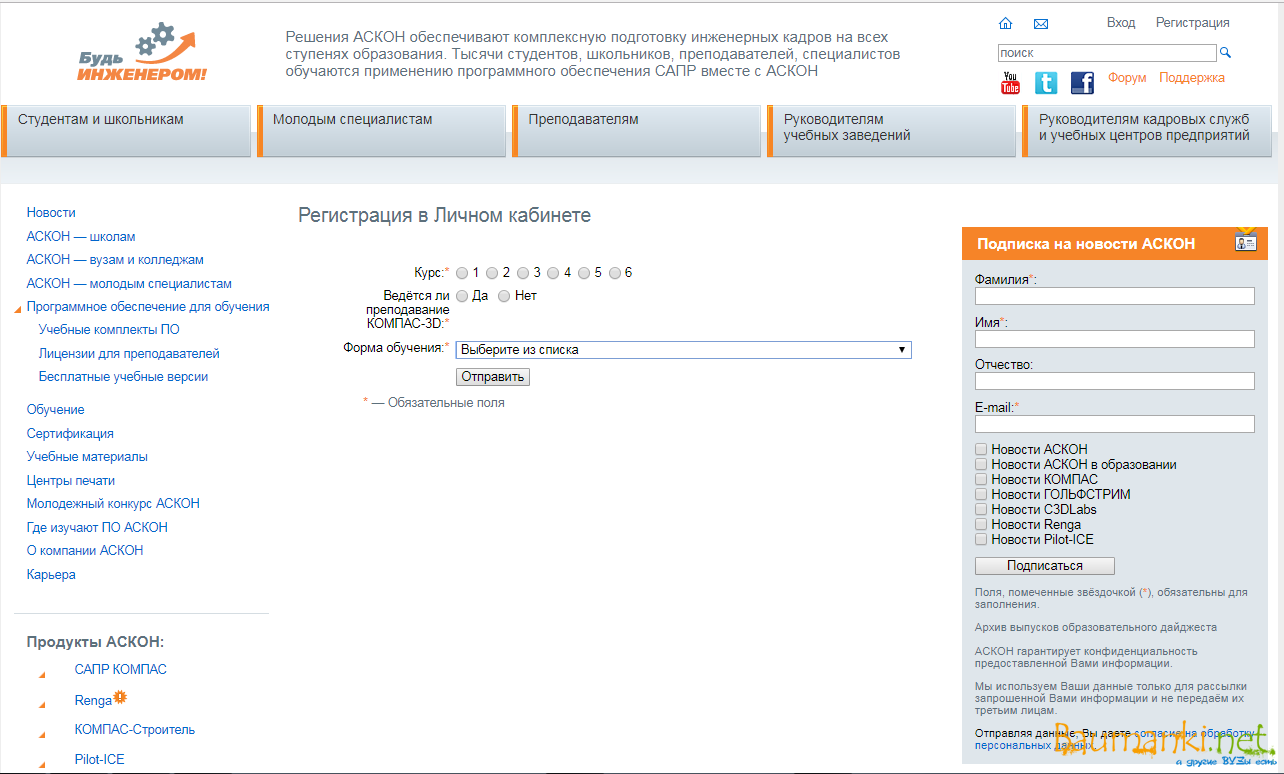Open the Студентам и школьникам tab
This screenshot has height=774, width=1284.
click(x=126, y=131)
